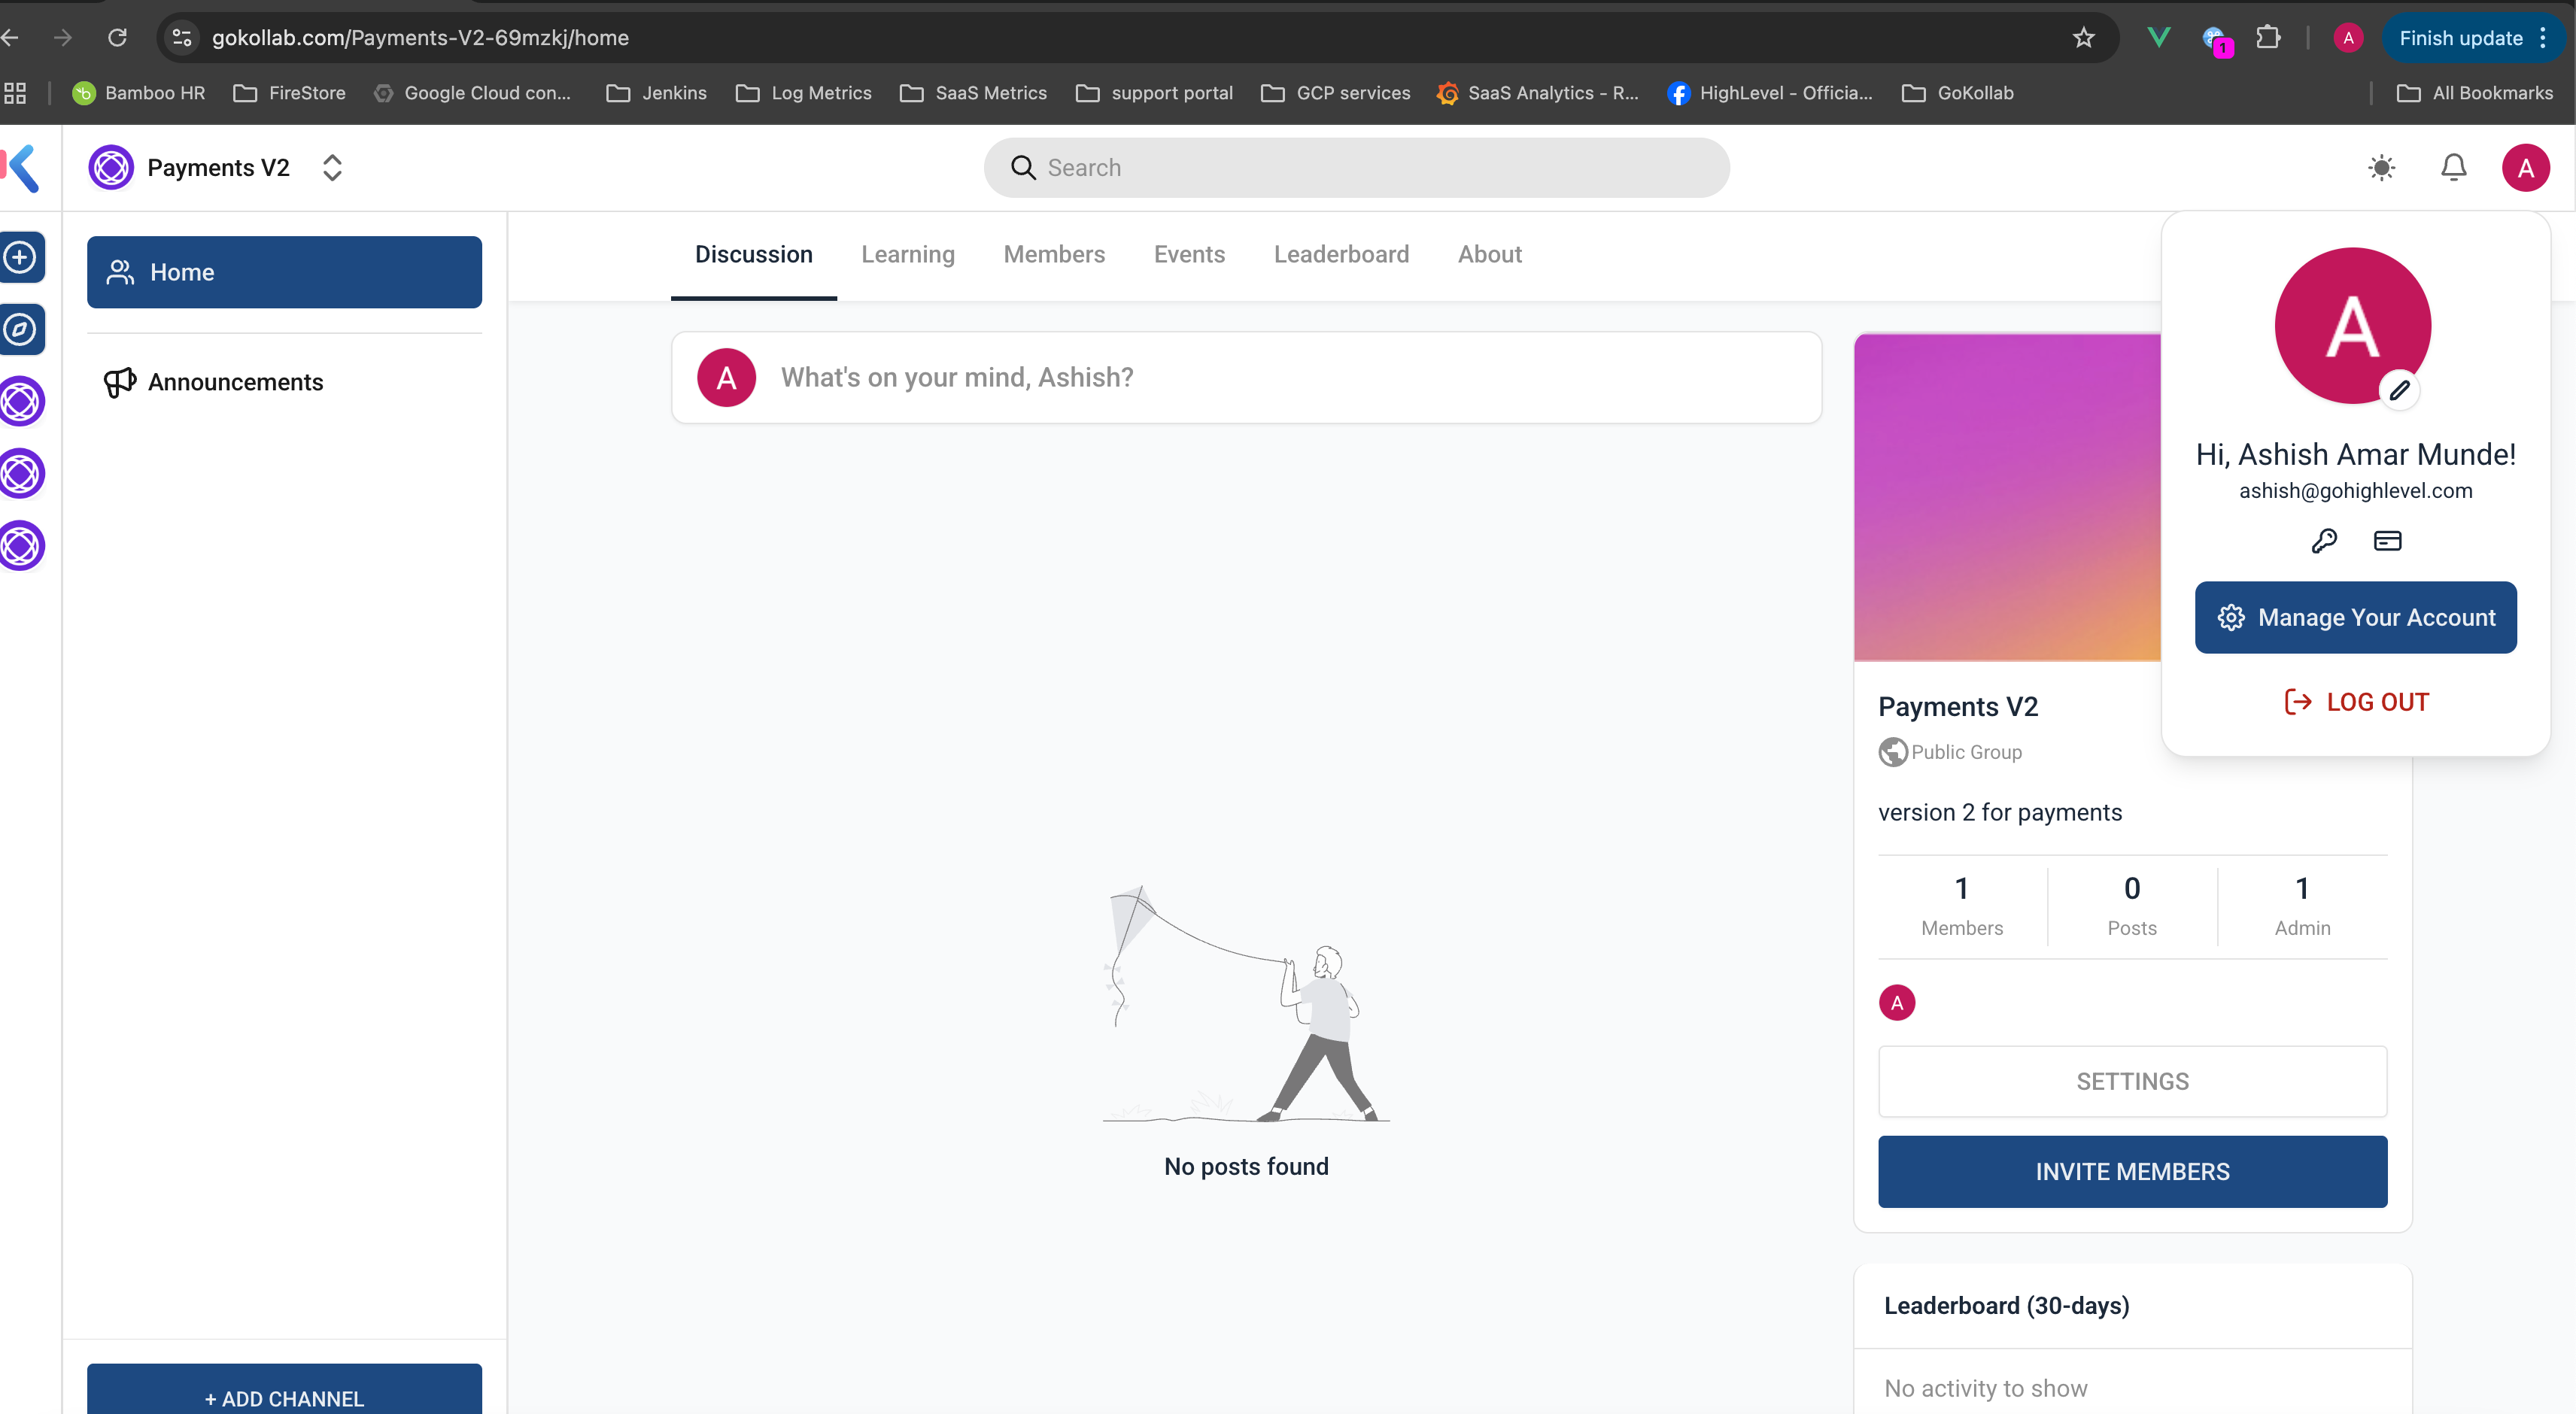The image size is (2576, 1414).
Task: Click the gradient group cover image
Action: click(x=2005, y=497)
